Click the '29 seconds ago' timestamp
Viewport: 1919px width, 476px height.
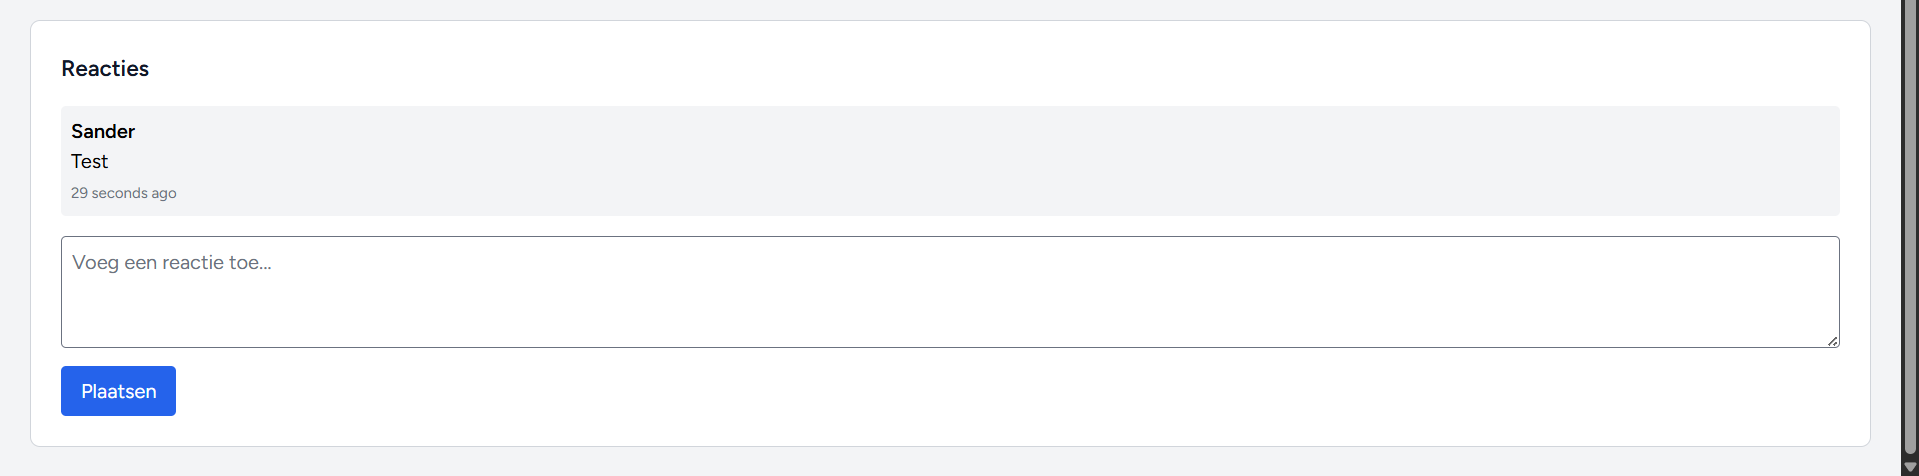(123, 193)
